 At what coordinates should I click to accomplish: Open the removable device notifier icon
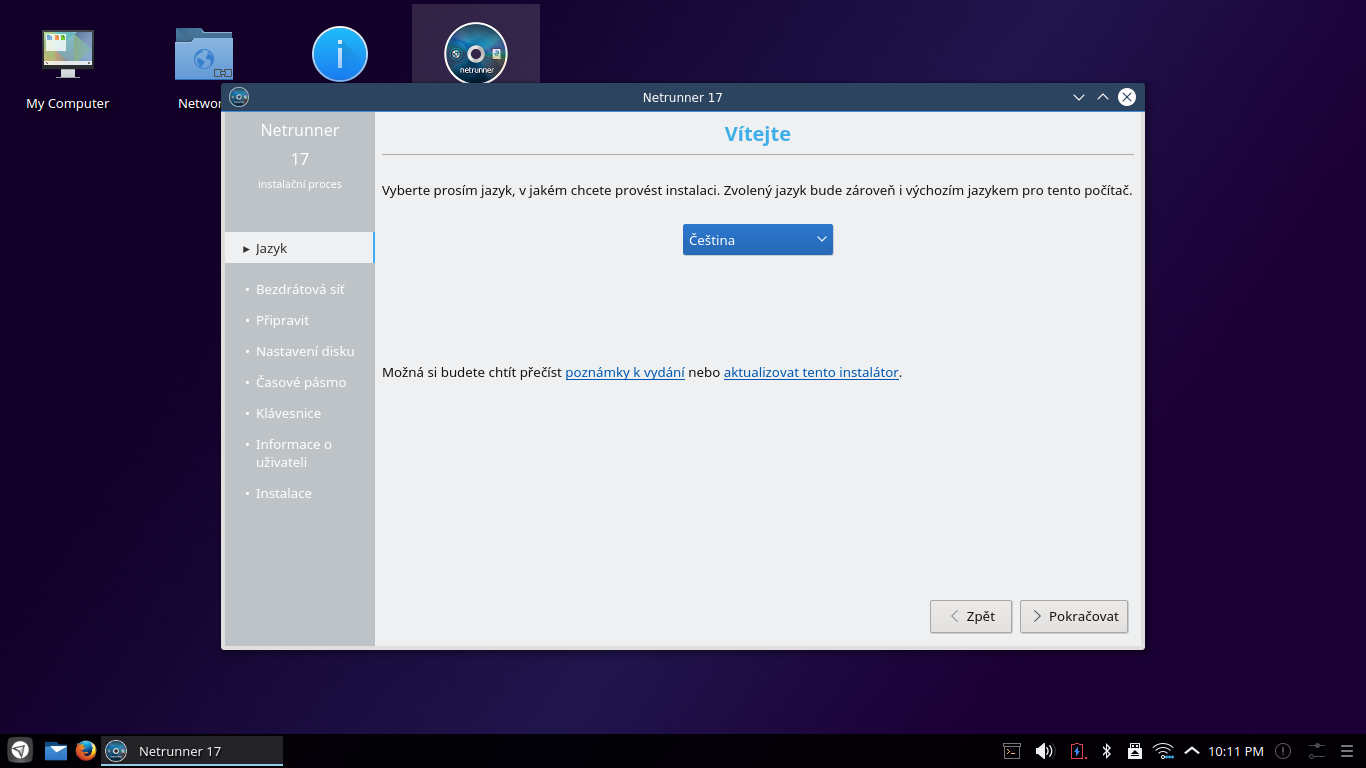[1135, 751]
